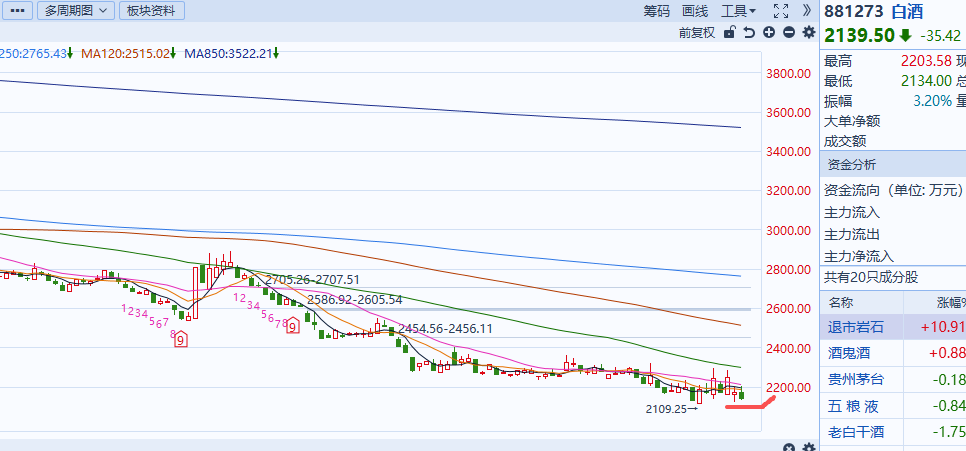
Task: Click the 最低 value 2134.00
Action: tap(926, 81)
